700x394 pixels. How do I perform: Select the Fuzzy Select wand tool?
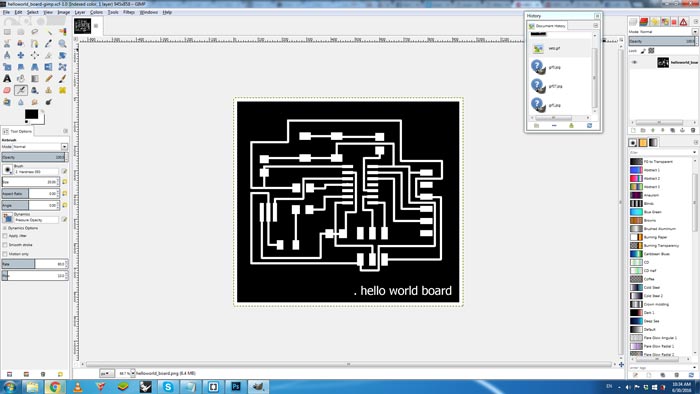pyautogui.click(x=49, y=32)
